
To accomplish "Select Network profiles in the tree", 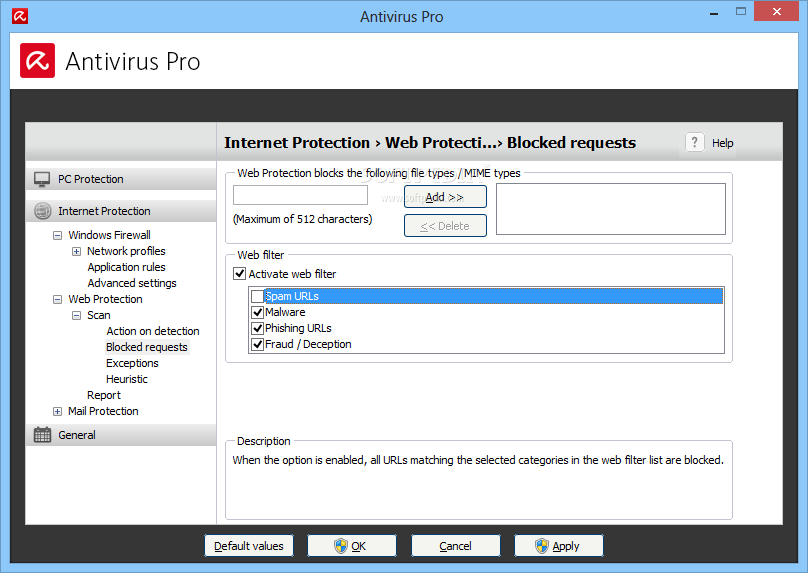I will point(126,251).
